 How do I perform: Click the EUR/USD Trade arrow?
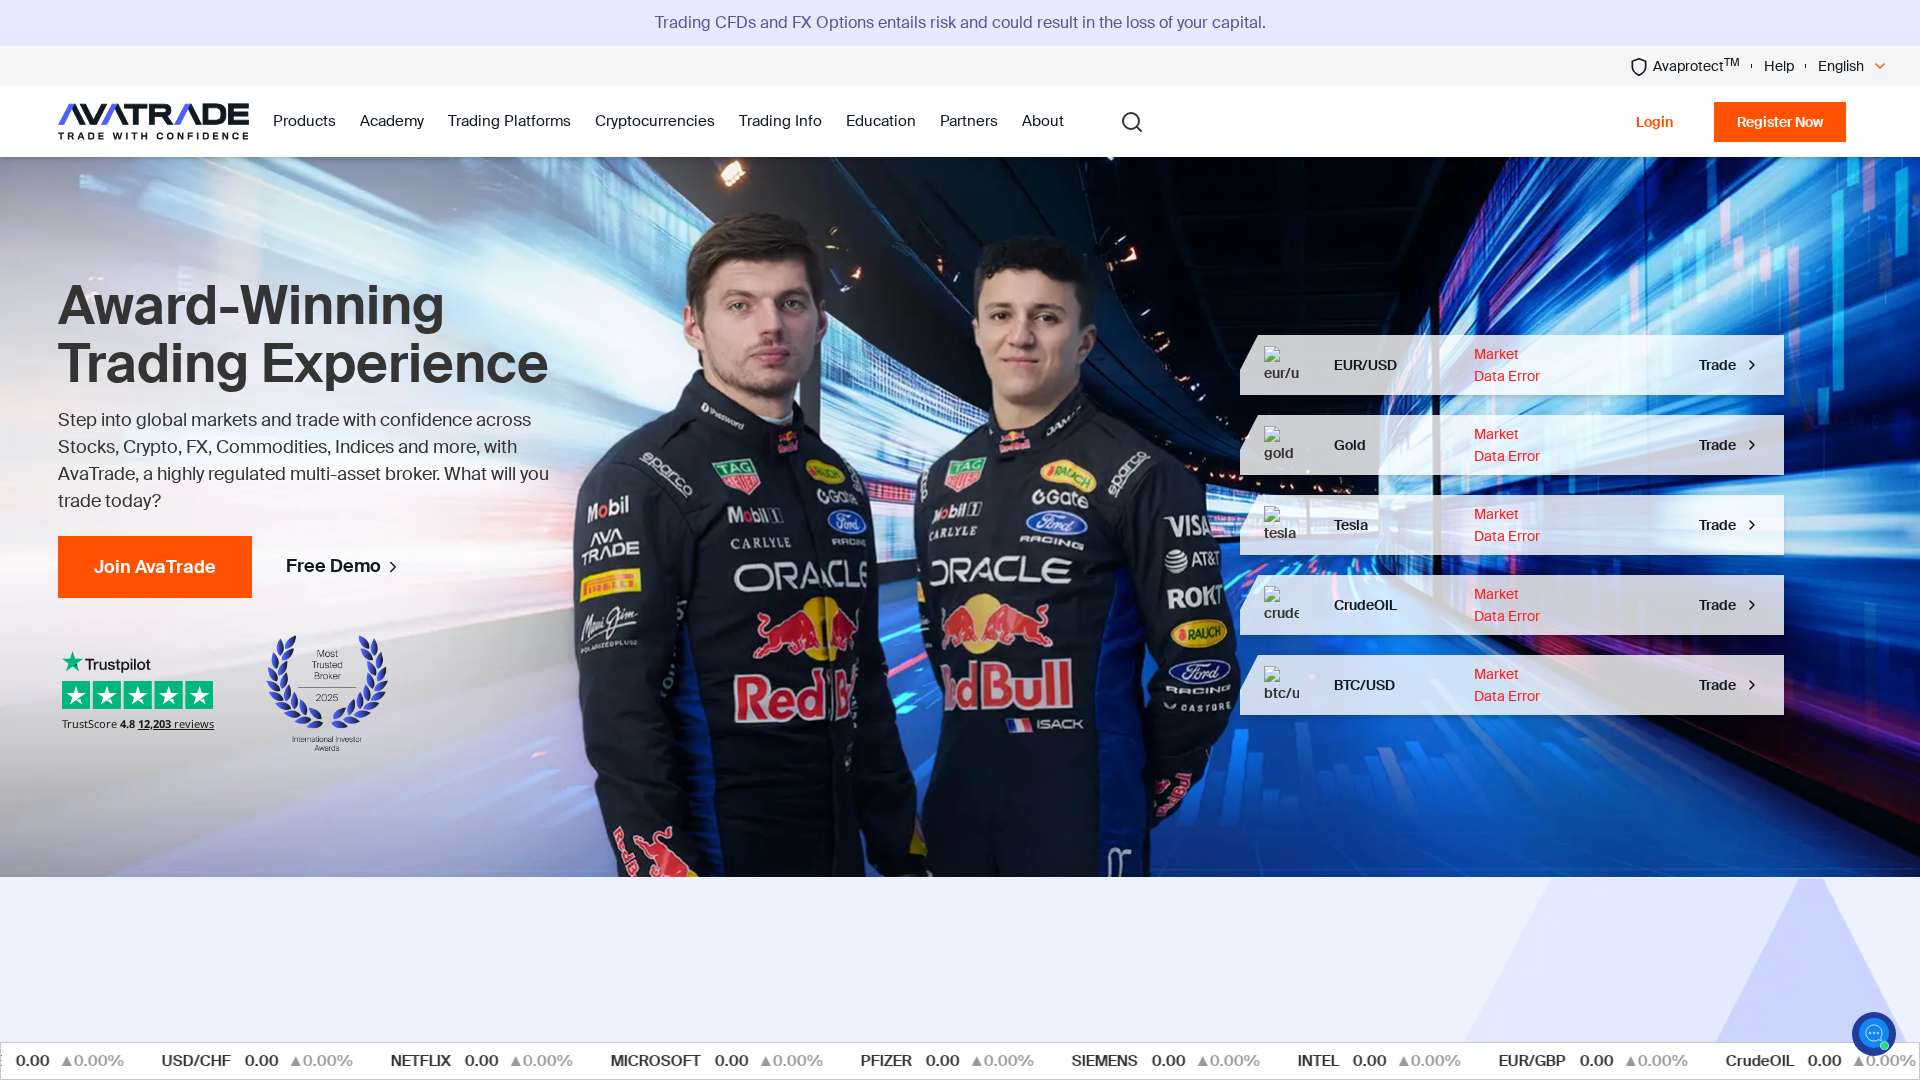(1752, 365)
